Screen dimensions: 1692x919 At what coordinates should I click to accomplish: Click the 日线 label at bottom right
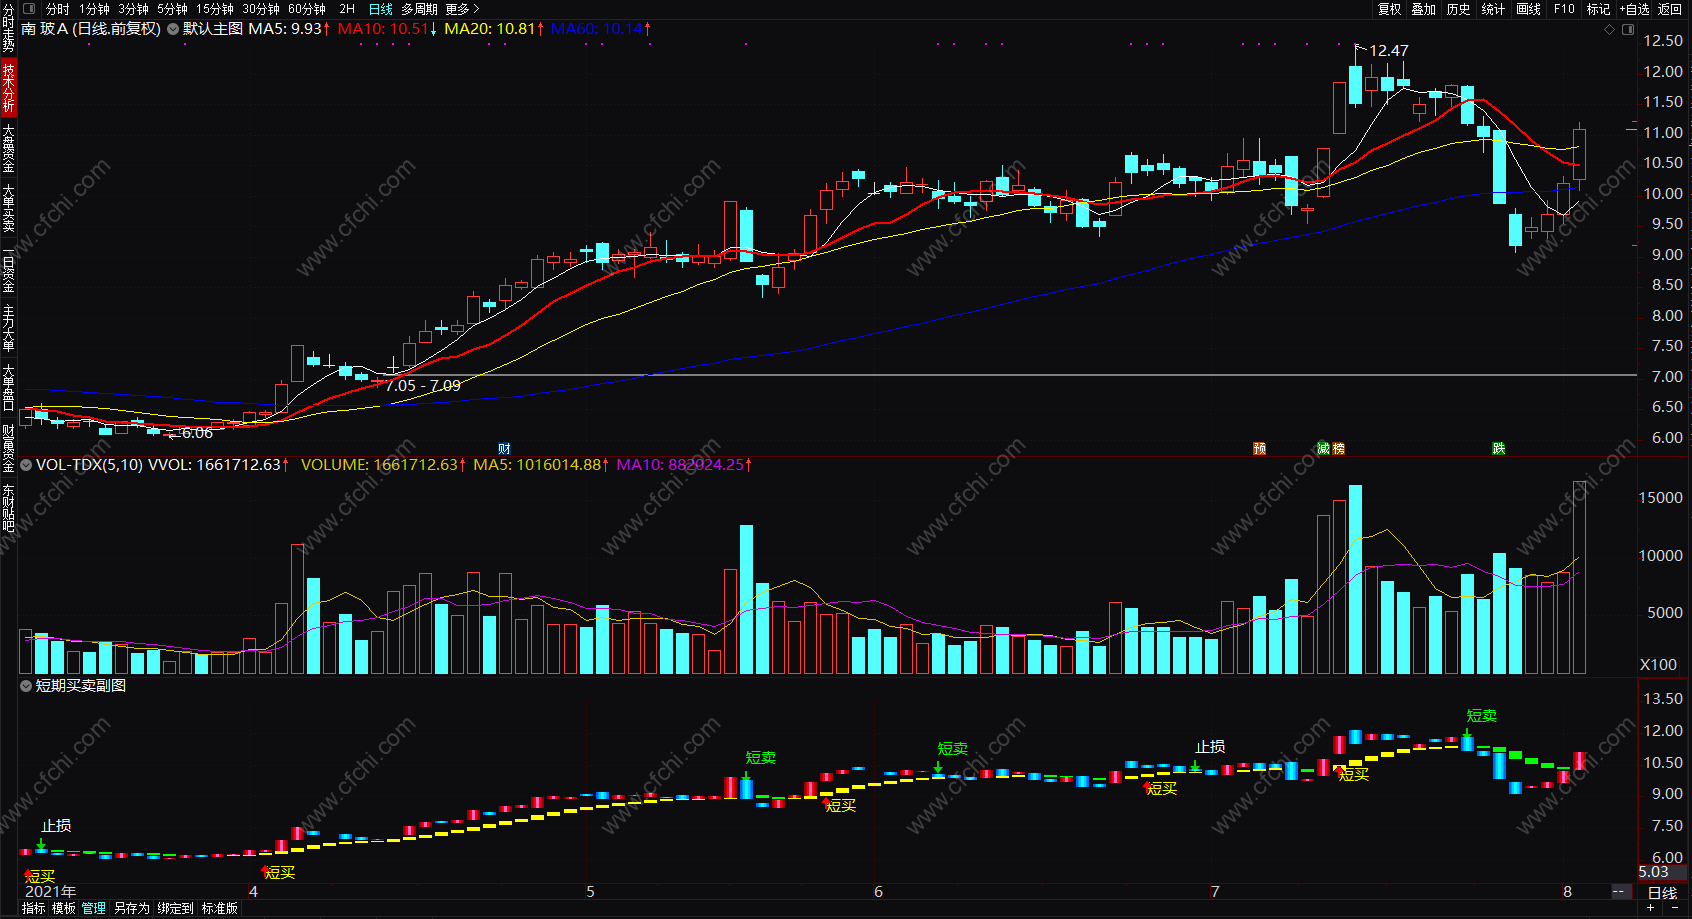click(1662, 893)
